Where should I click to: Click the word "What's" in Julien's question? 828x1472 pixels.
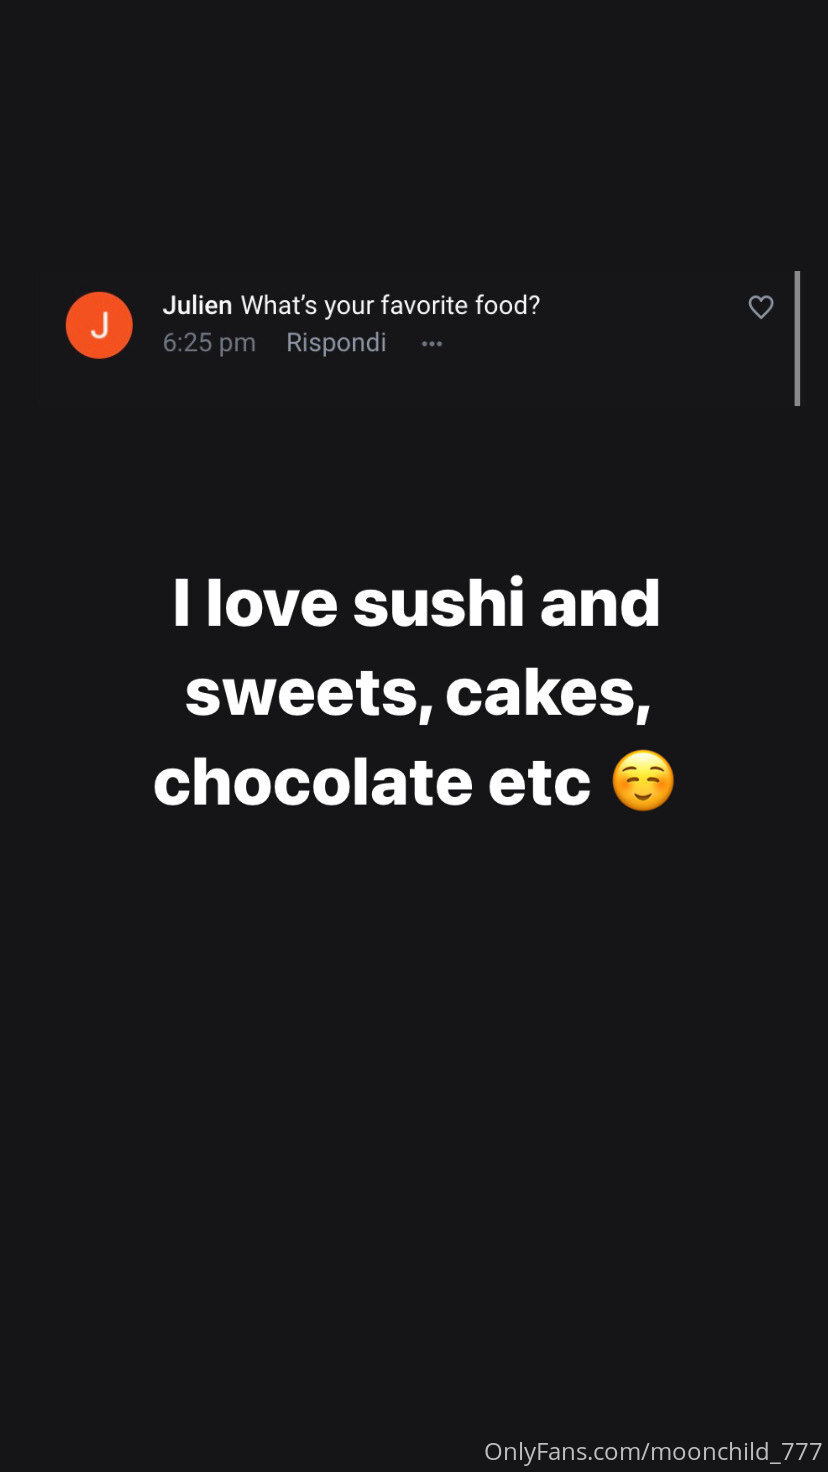click(279, 305)
